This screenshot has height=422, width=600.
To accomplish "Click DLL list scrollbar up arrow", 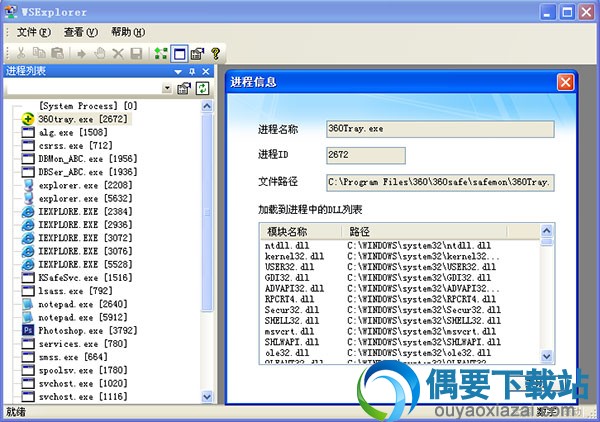I will 547,231.
